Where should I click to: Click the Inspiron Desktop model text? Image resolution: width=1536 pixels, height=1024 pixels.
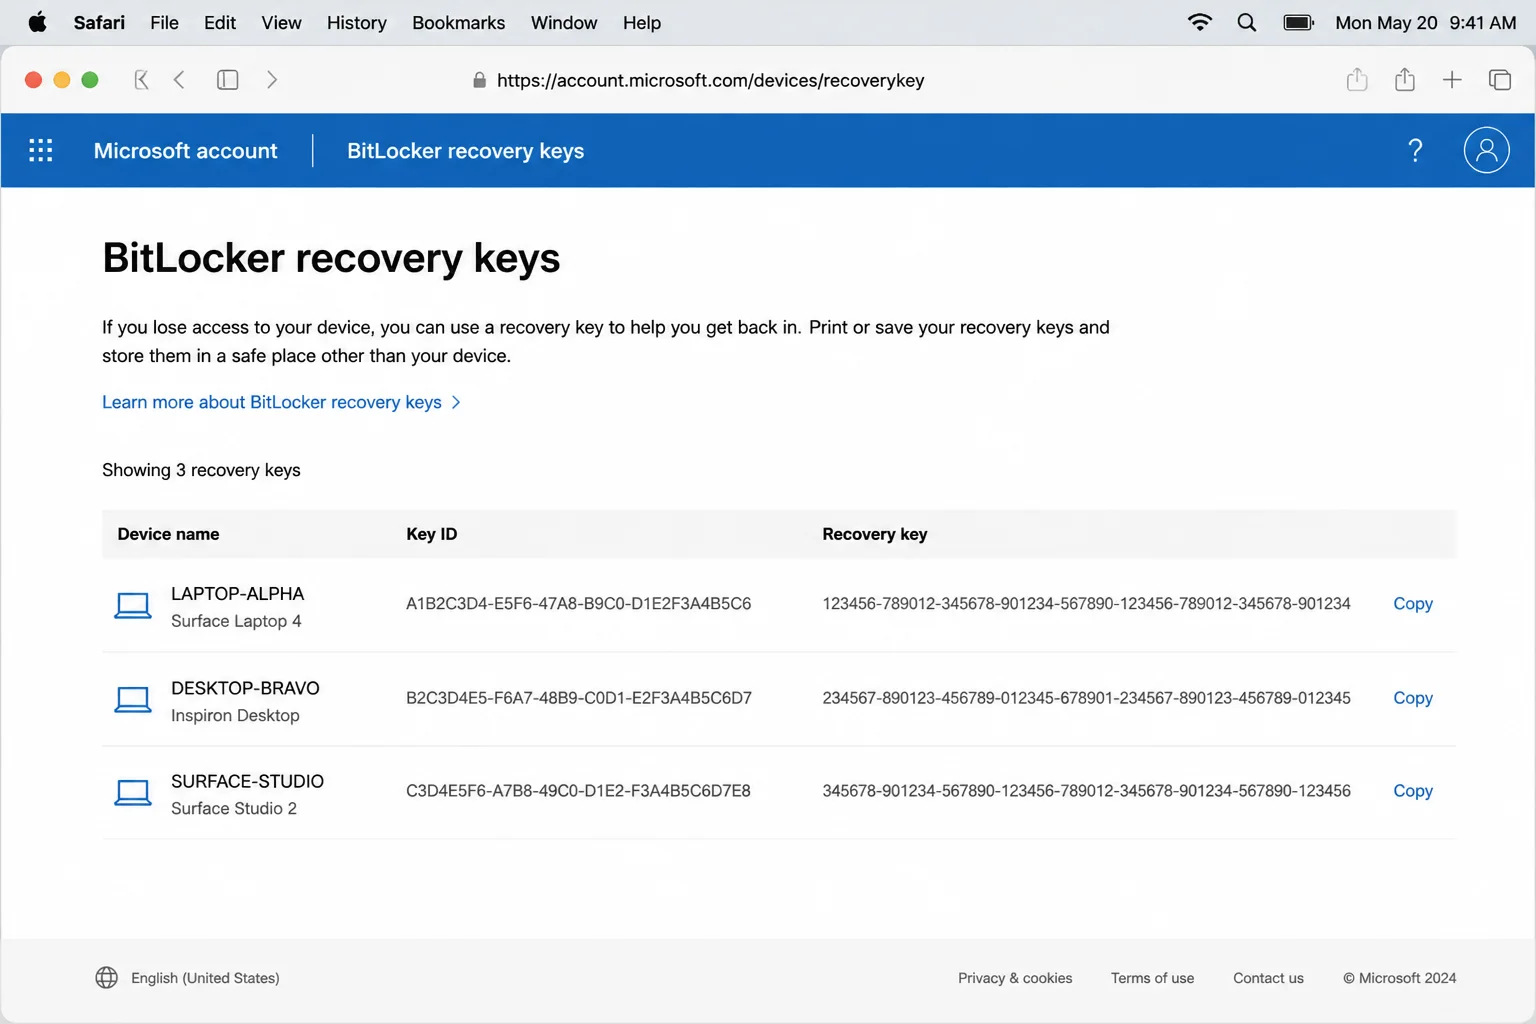[235, 715]
